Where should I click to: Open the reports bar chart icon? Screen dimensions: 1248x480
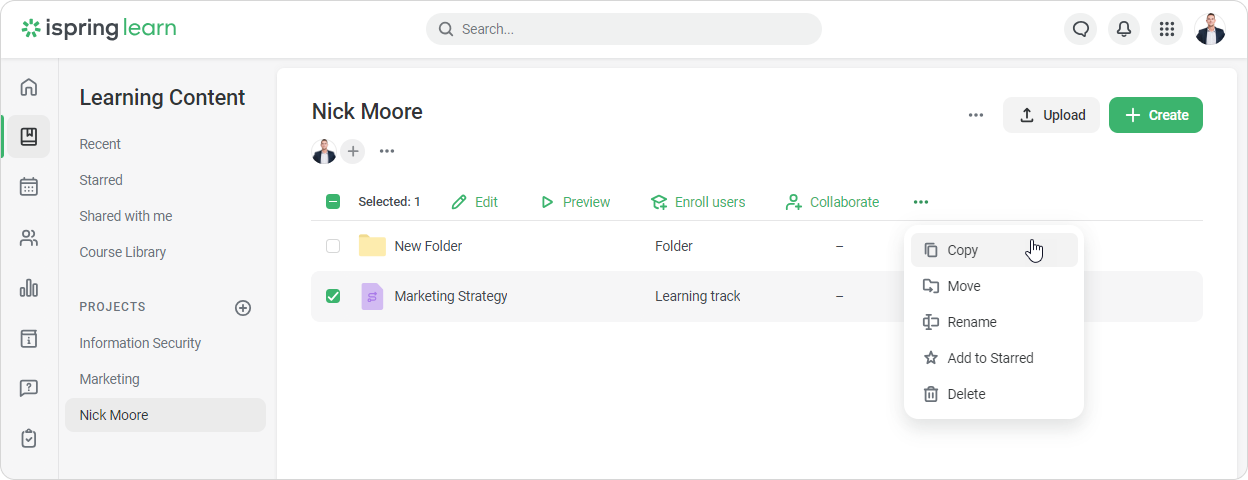click(x=29, y=288)
